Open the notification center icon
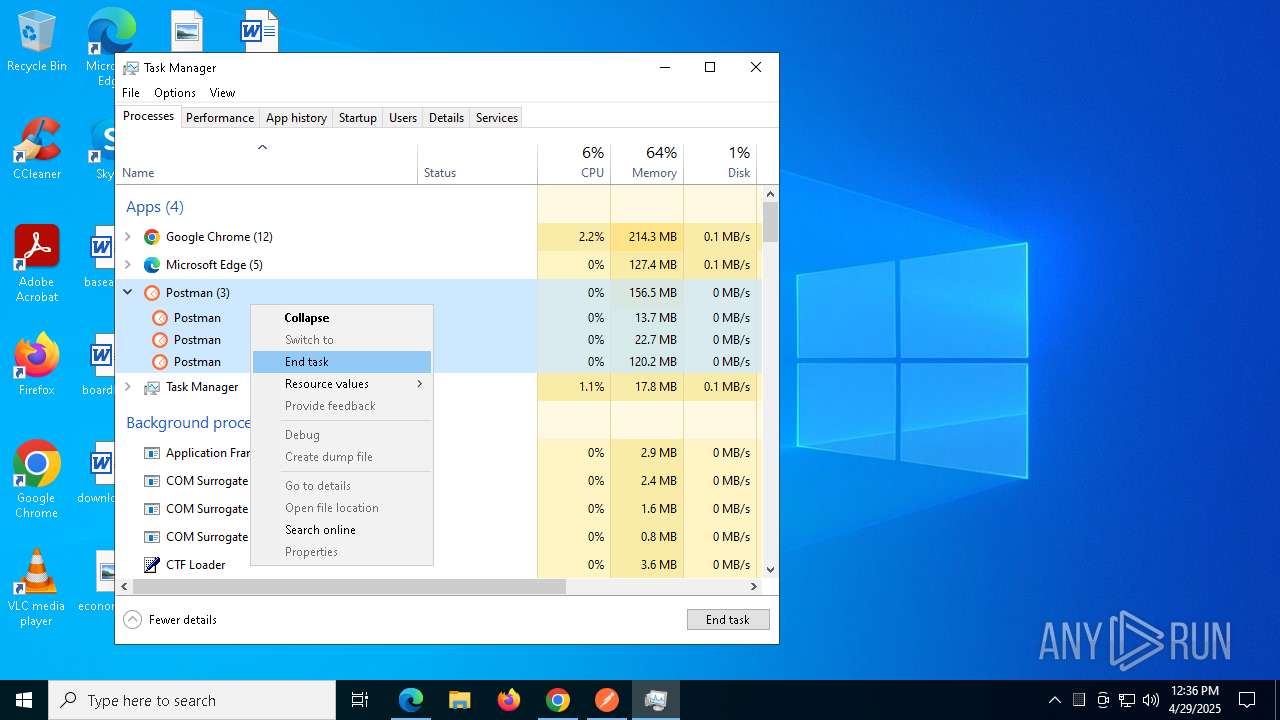Viewport: 1280px width, 720px height. (1247, 700)
